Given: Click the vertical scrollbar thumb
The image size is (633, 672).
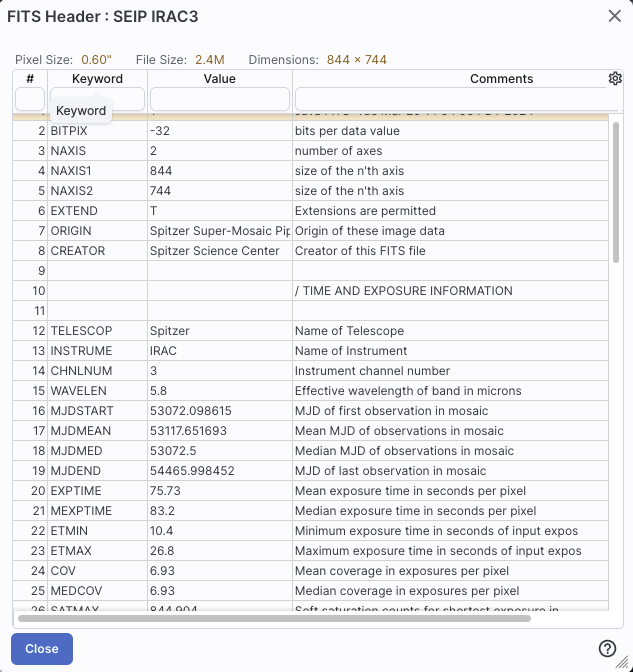Looking at the screenshot, I should click(616, 192).
